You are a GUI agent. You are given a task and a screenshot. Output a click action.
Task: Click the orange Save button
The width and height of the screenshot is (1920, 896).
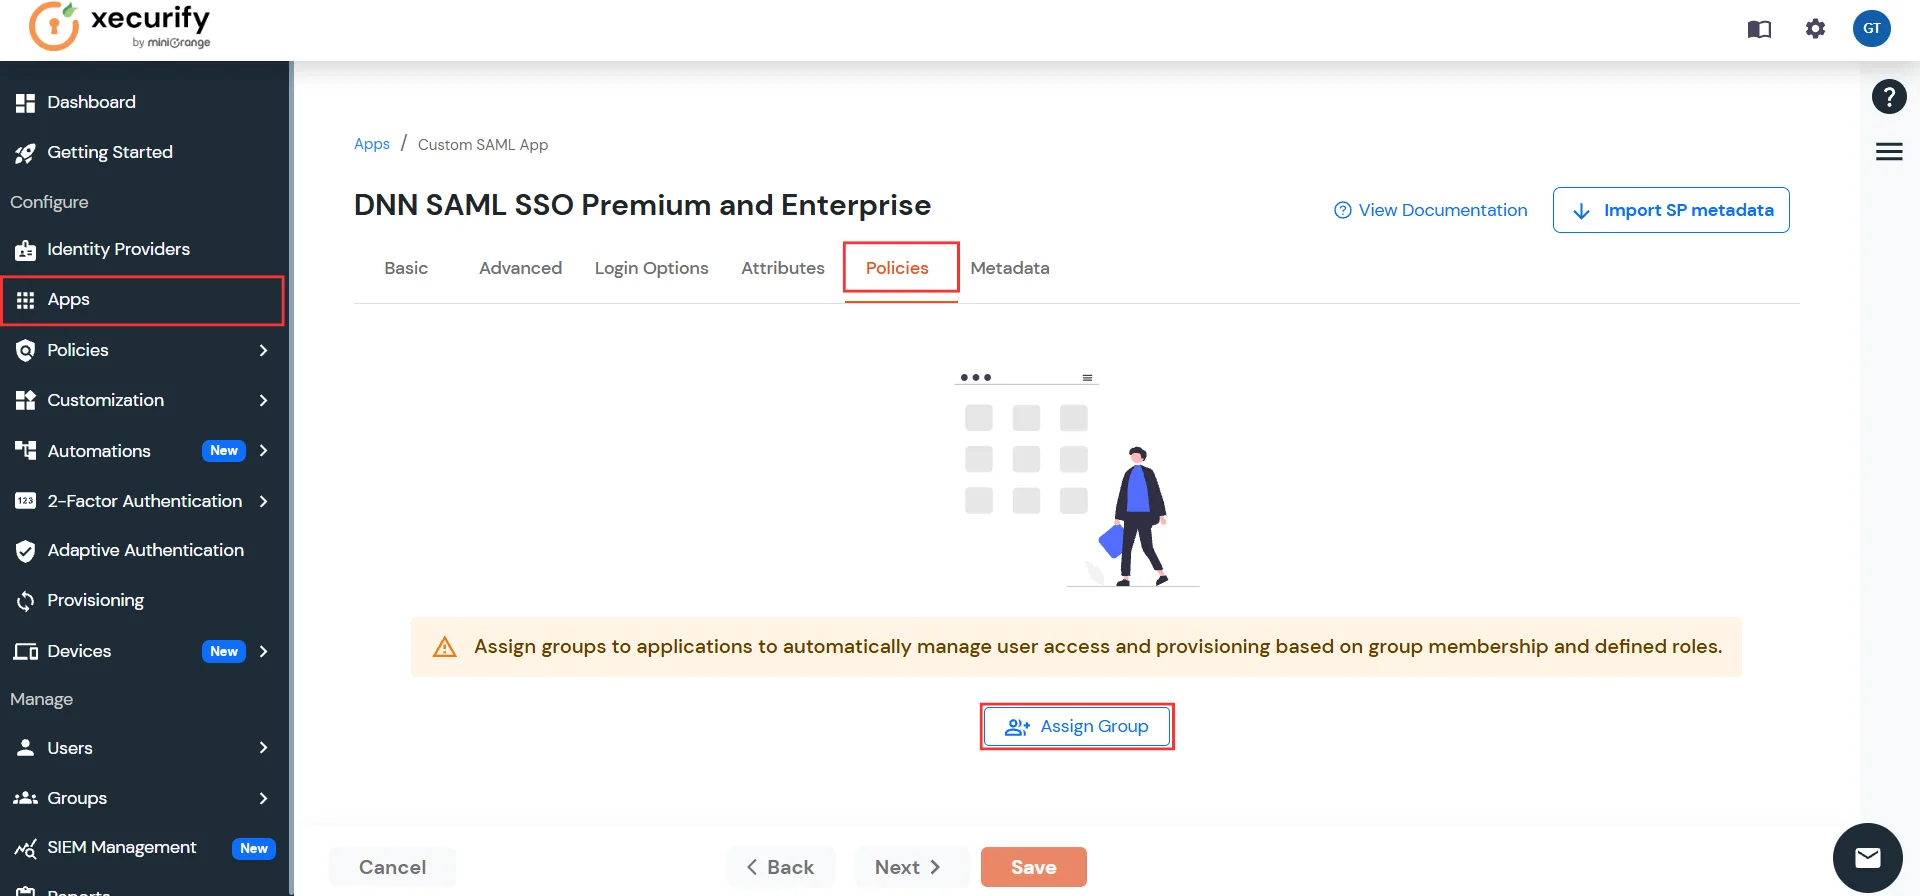tap(1034, 867)
